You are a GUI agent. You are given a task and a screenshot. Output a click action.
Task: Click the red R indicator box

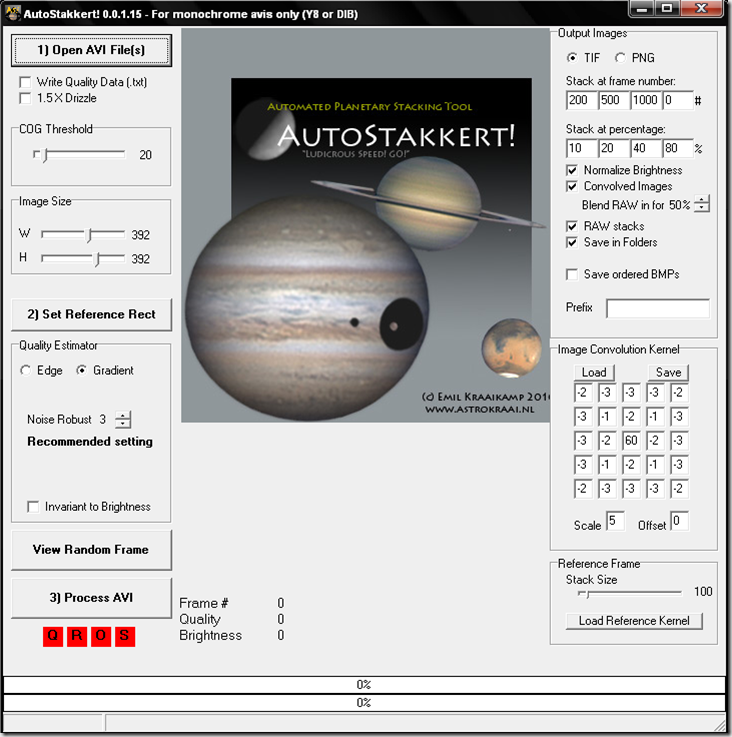pyautogui.click(x=77, y=636)
